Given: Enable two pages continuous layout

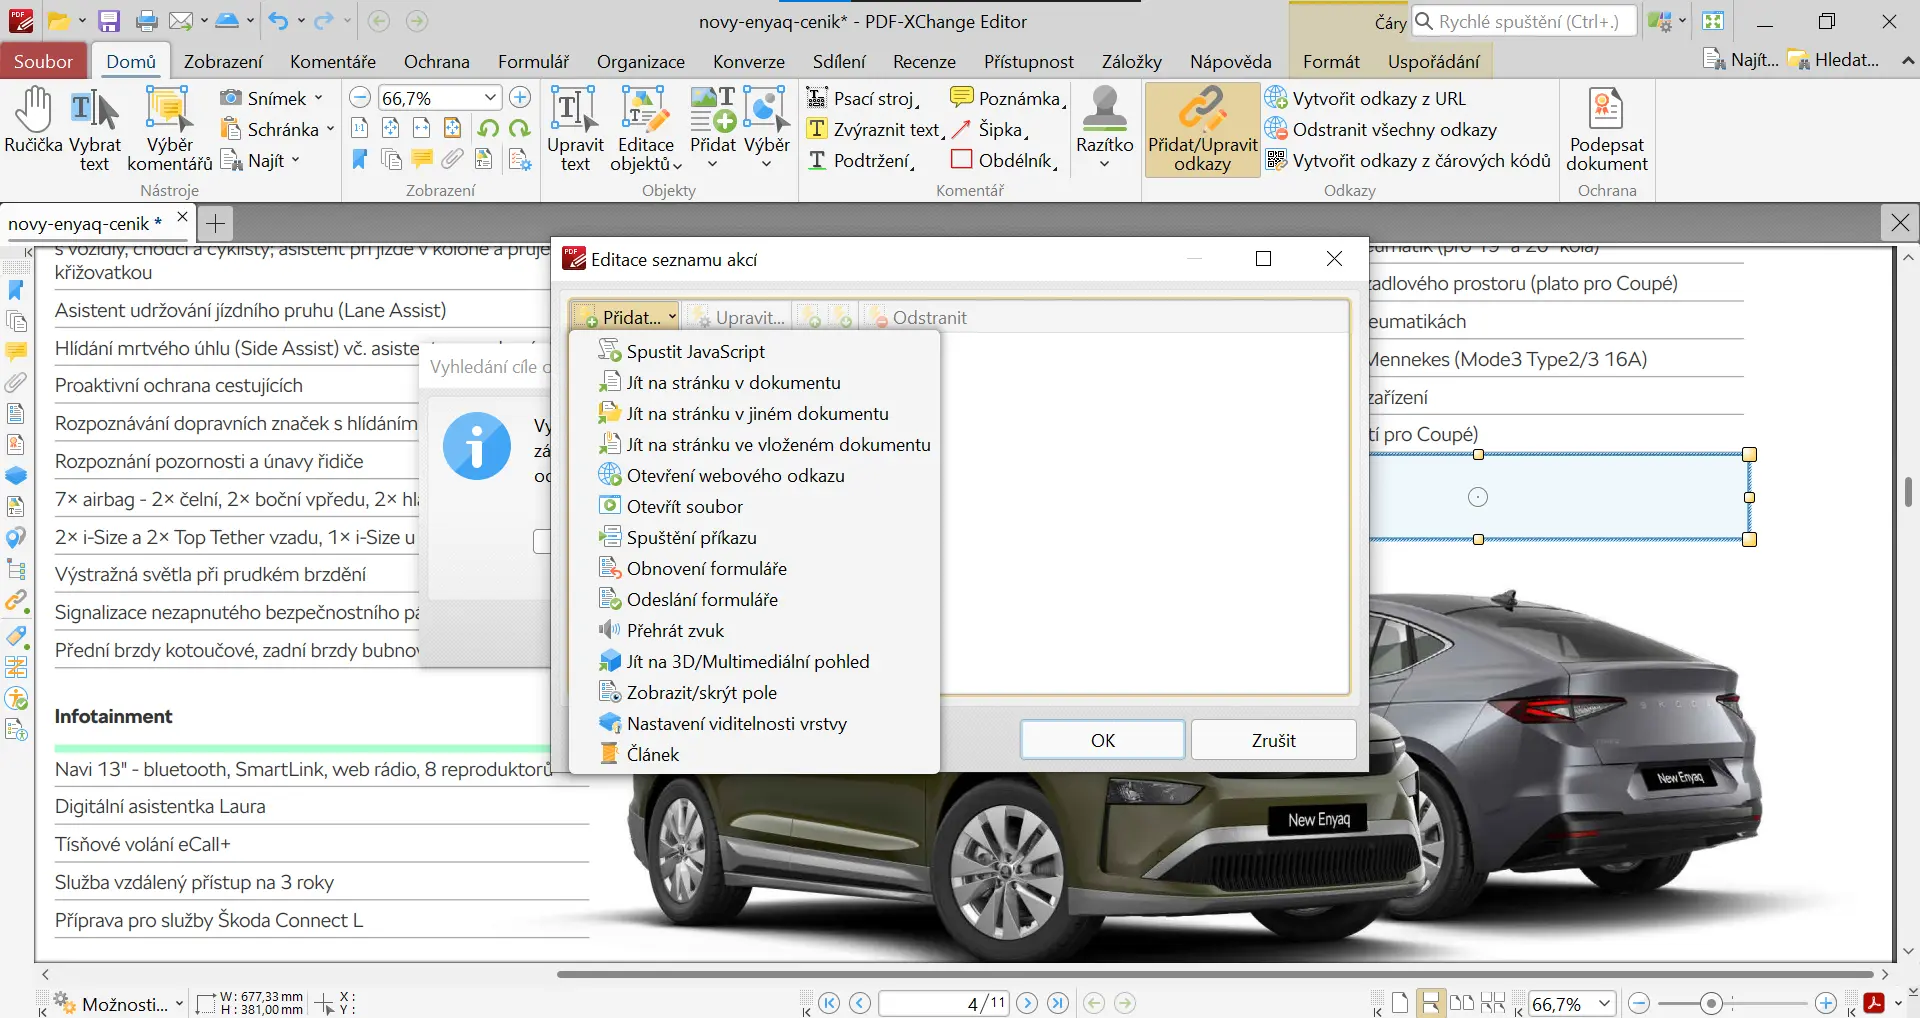Looking at the screenshot, I should click(1493, 1003).
